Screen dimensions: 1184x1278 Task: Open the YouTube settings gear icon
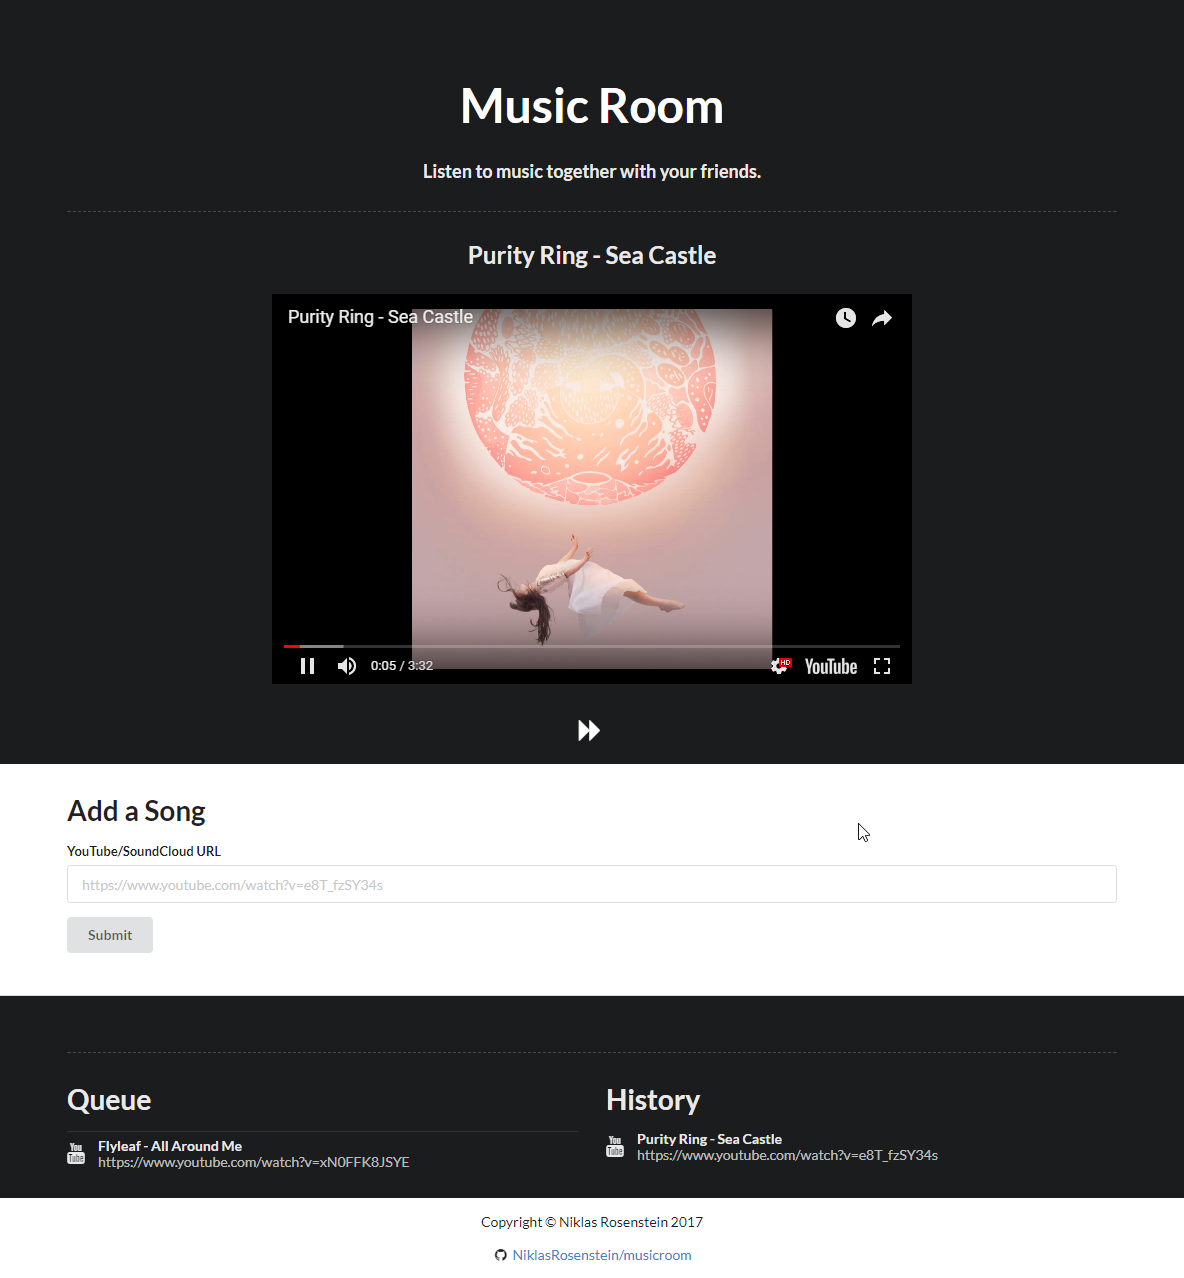pyautogui.click(x=780, y=666)
